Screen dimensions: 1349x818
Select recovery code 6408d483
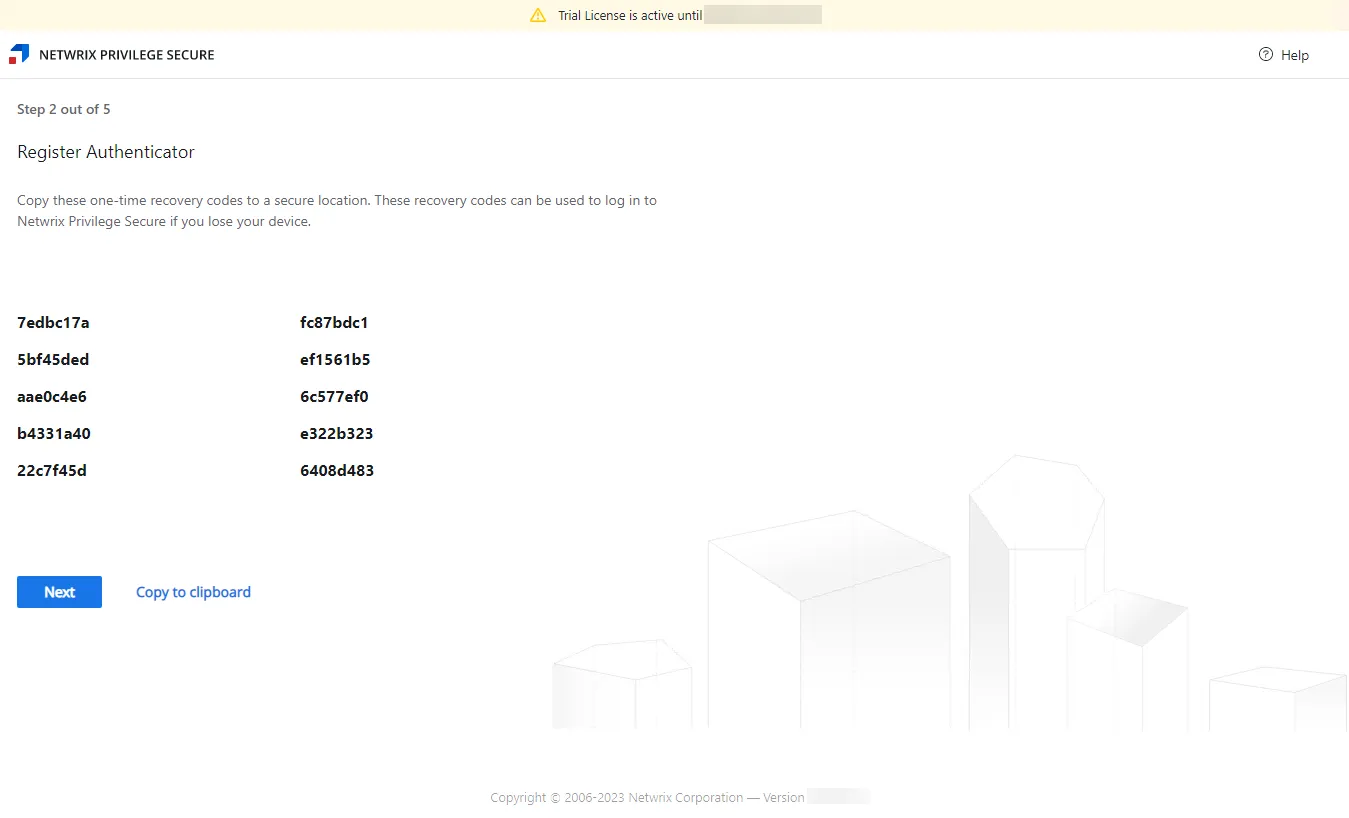pos(337,471)
